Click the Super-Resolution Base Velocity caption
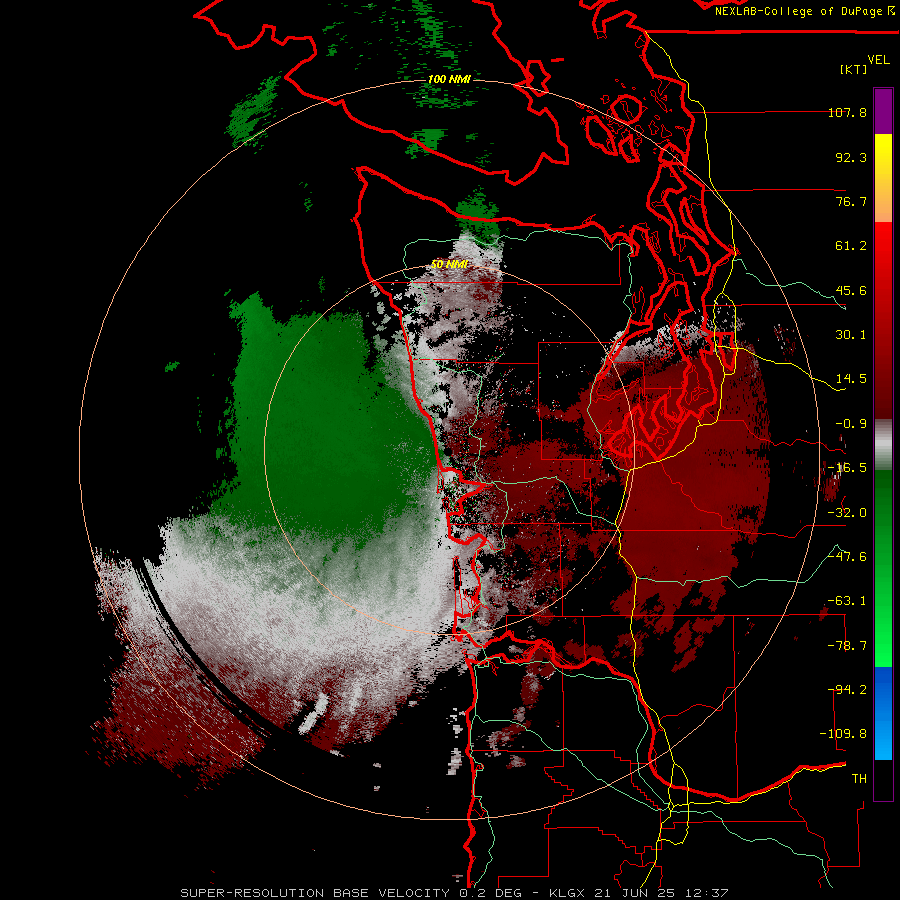The image size is (900, 900). (x=454, y=893)
